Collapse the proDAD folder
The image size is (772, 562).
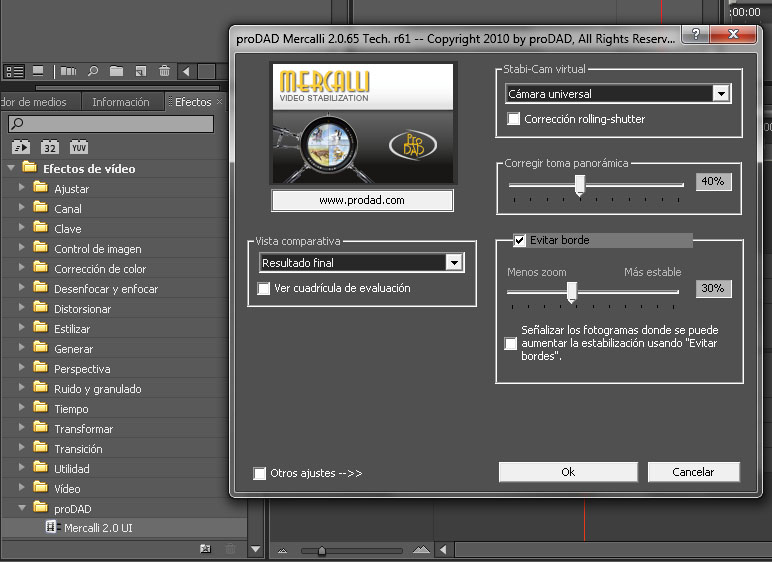[x=22, y=507]
